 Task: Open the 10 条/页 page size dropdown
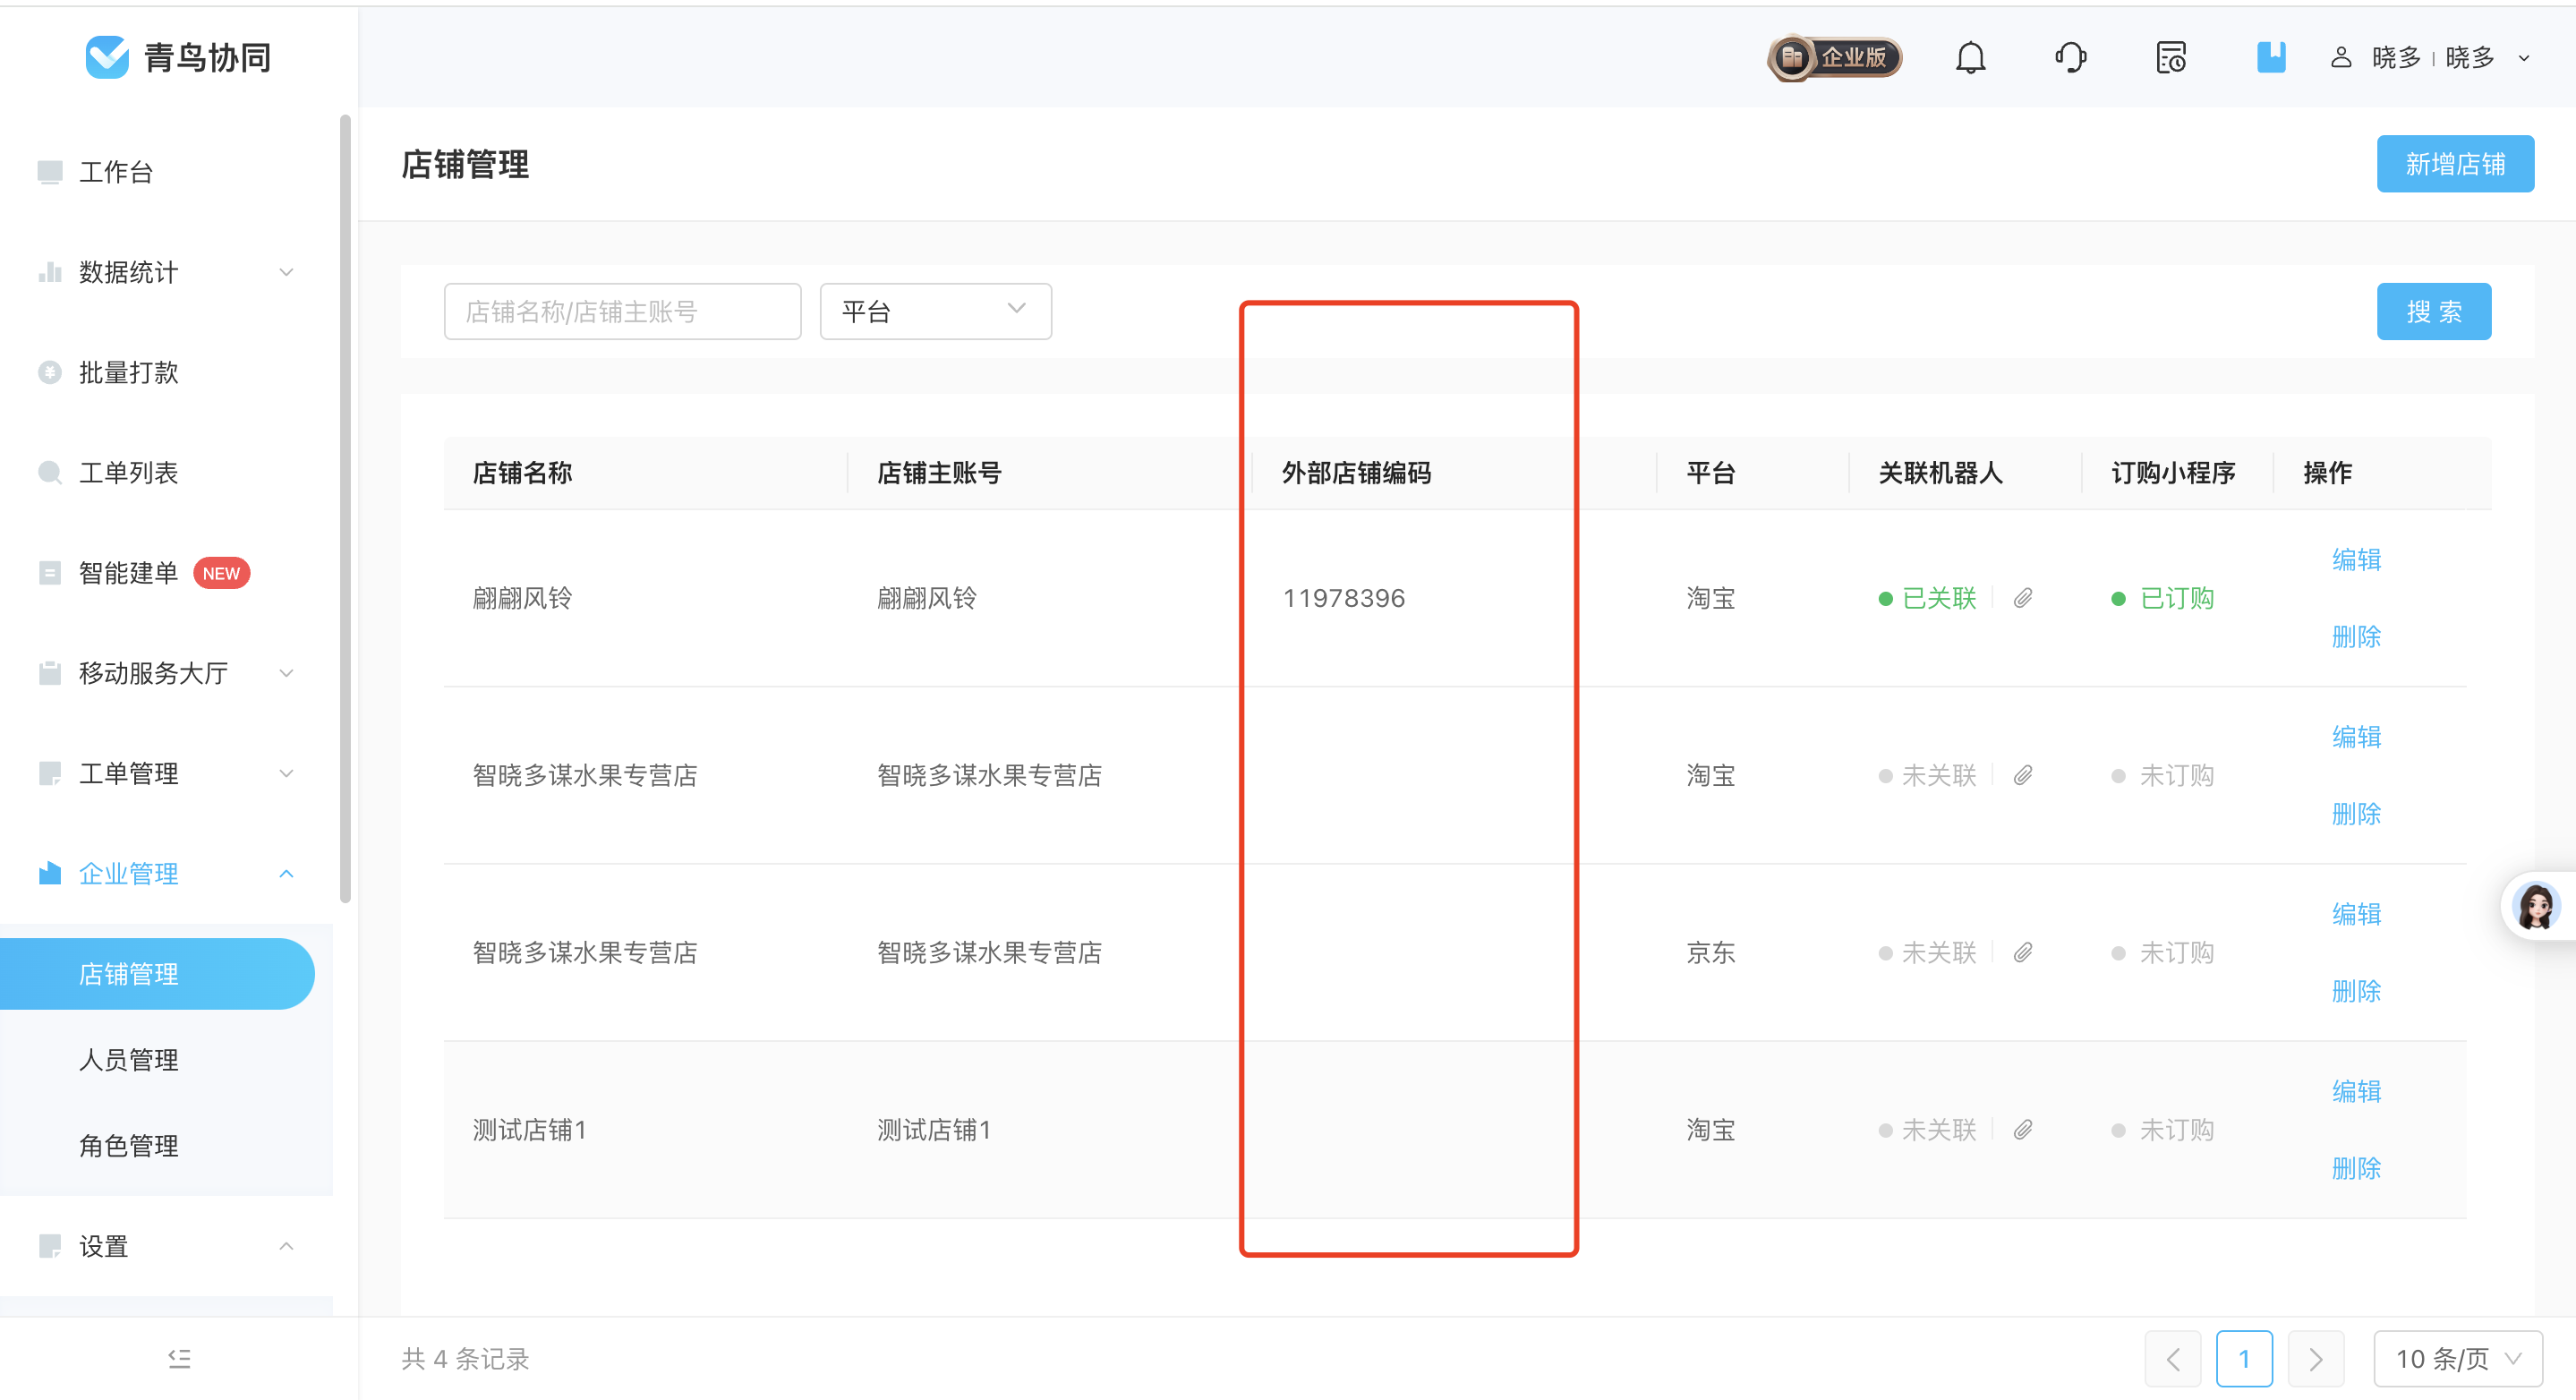[2457, 1359]
